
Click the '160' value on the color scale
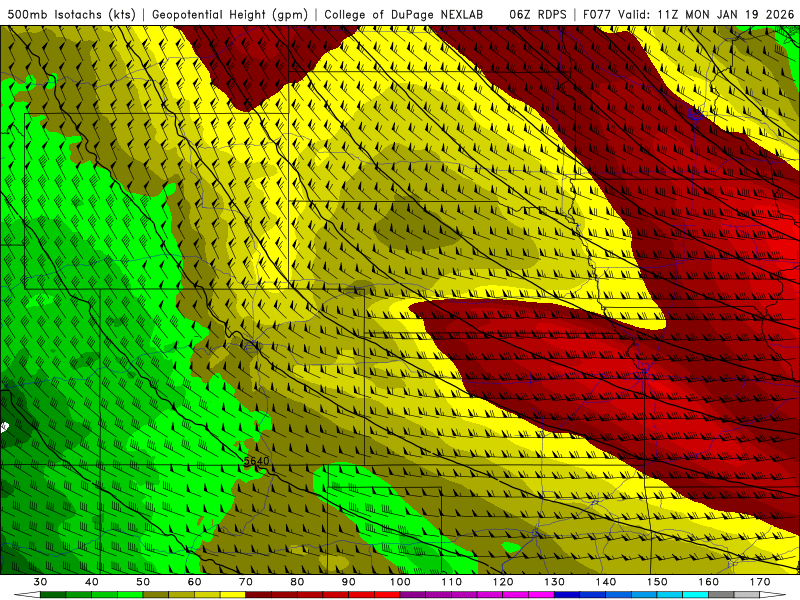(x=709, y=582)
